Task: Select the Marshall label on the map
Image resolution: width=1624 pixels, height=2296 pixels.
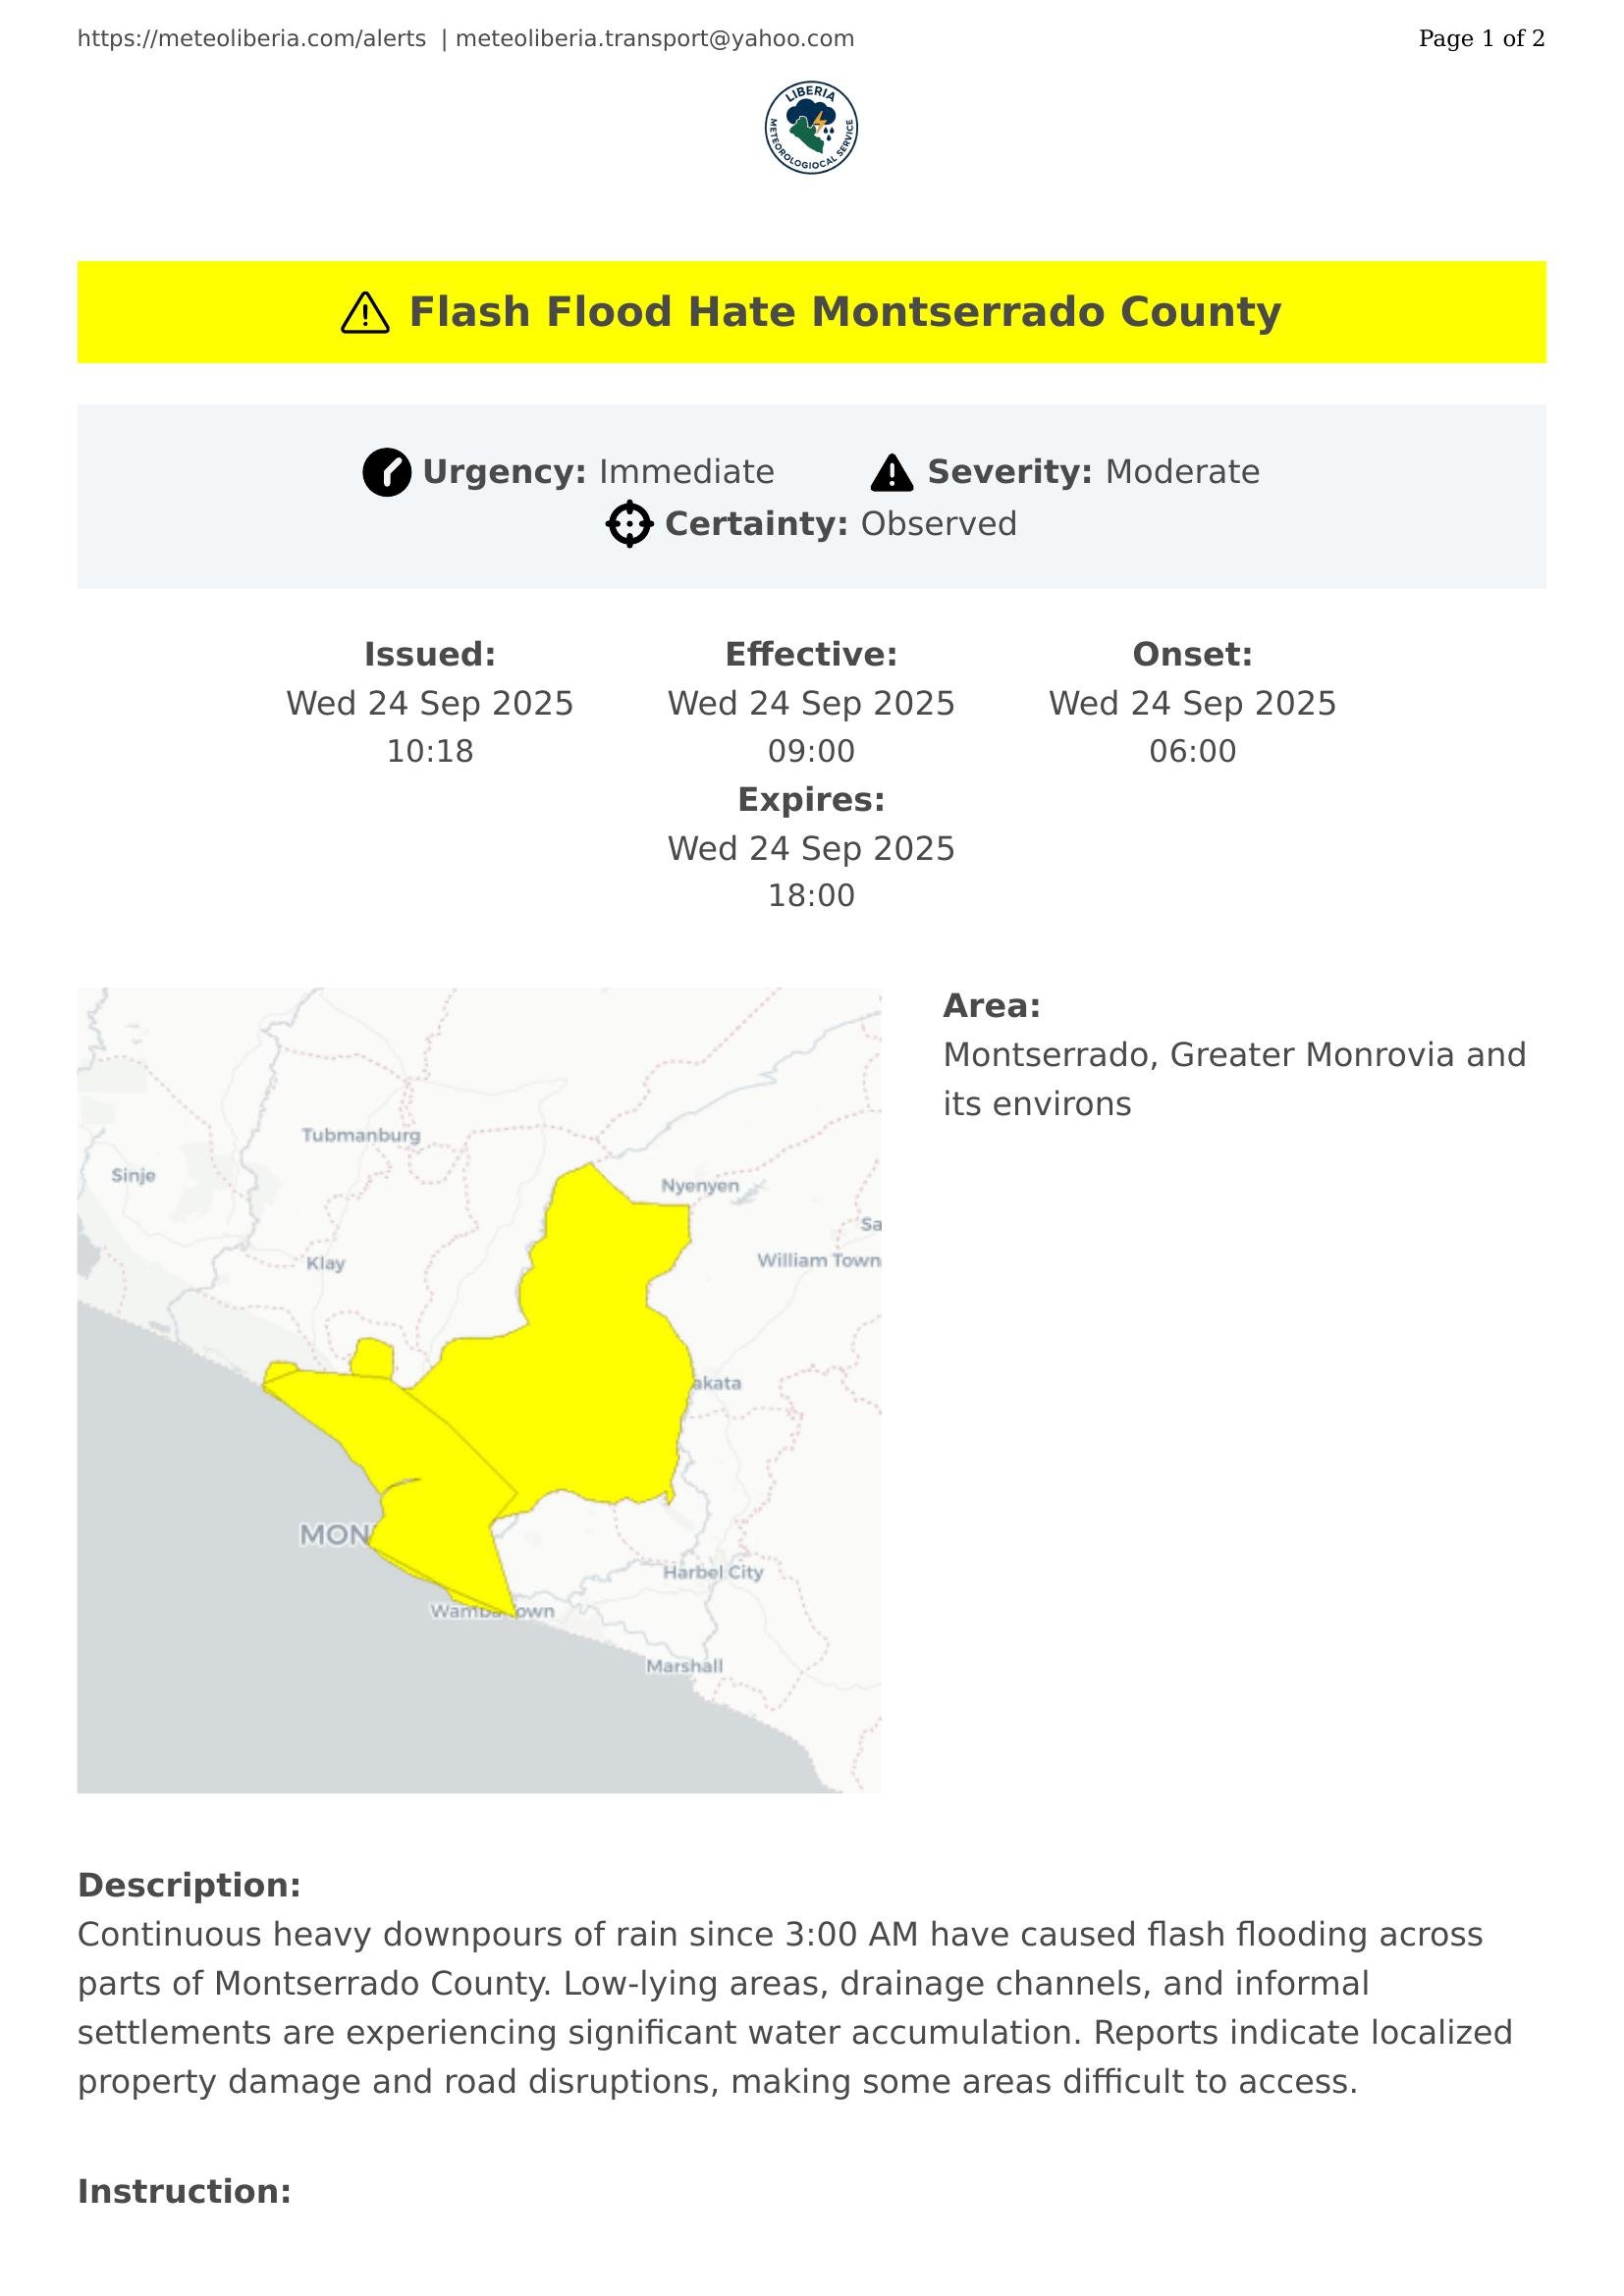Action: click(x=684, y=1666)
